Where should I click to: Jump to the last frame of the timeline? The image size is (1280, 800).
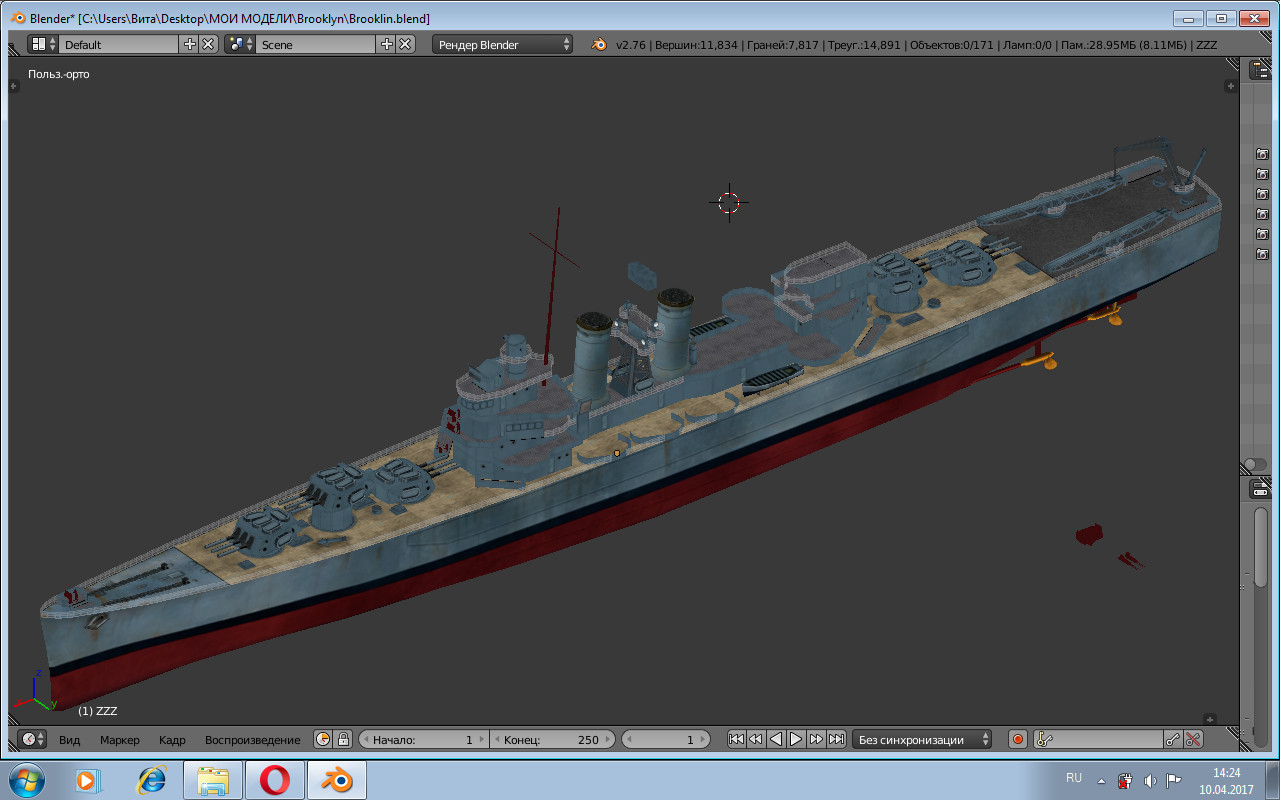pyautogui.click(x=836, y=740)
